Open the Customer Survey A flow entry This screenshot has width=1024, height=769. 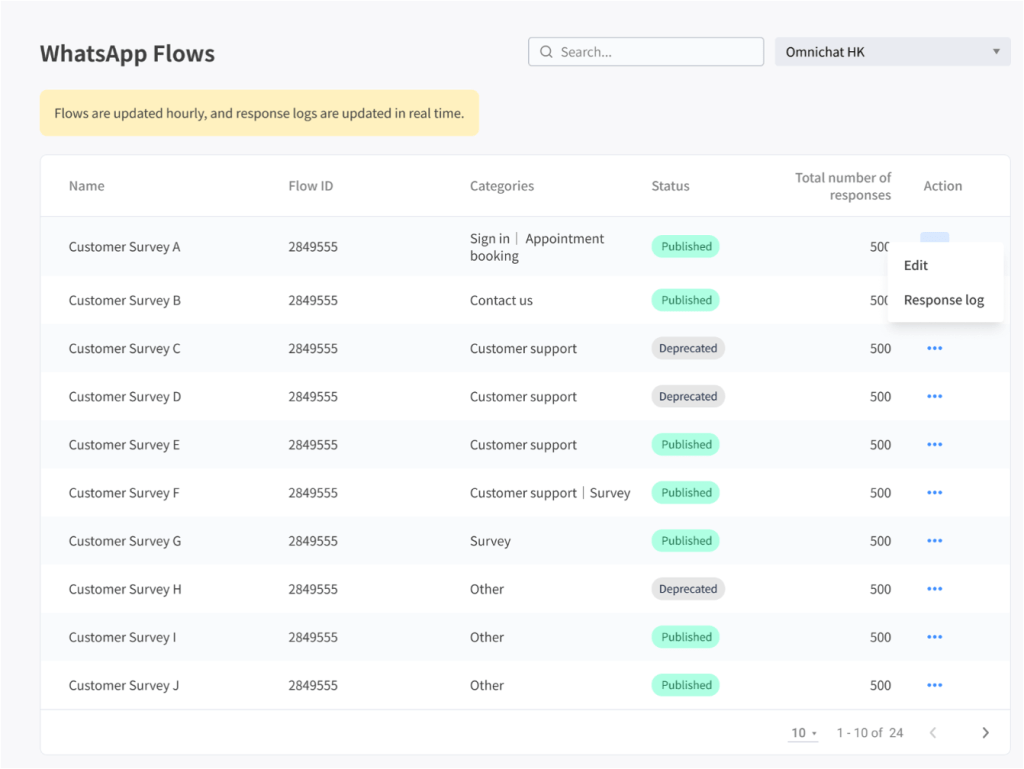click(x=124, y=246)
